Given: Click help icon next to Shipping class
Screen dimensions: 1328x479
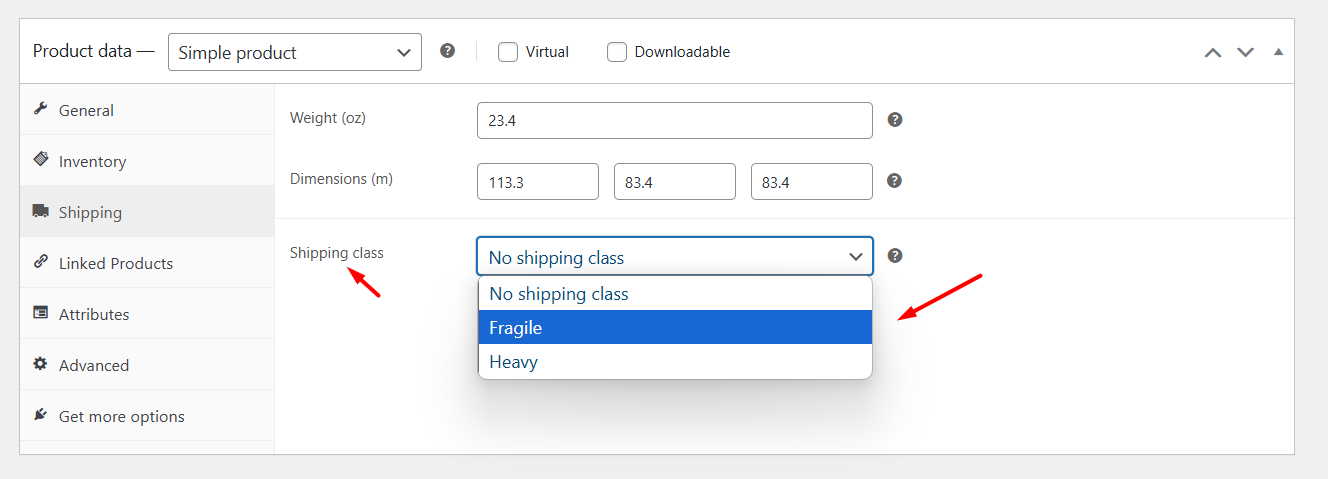Looking at the screenshot, I should [x=895, y=255].
